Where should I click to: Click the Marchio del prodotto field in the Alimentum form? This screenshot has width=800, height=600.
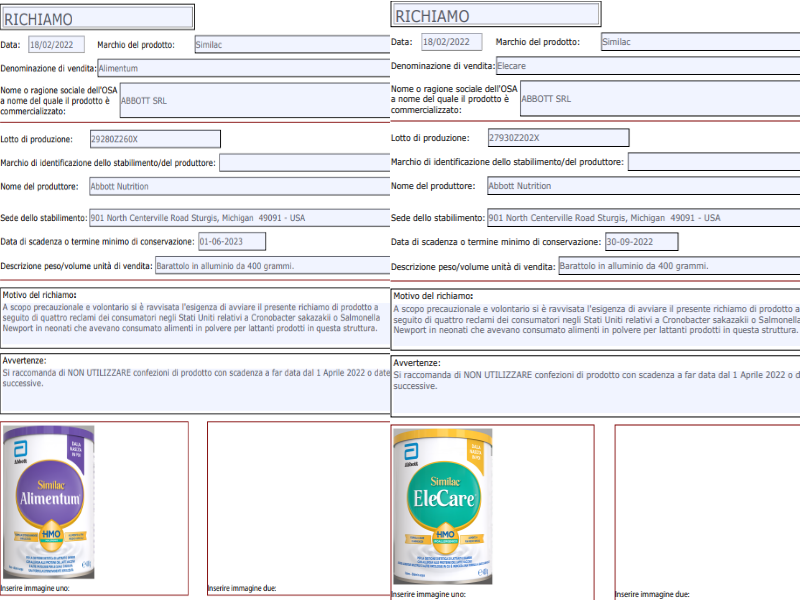pyautogui.click(x=292, y=44)
